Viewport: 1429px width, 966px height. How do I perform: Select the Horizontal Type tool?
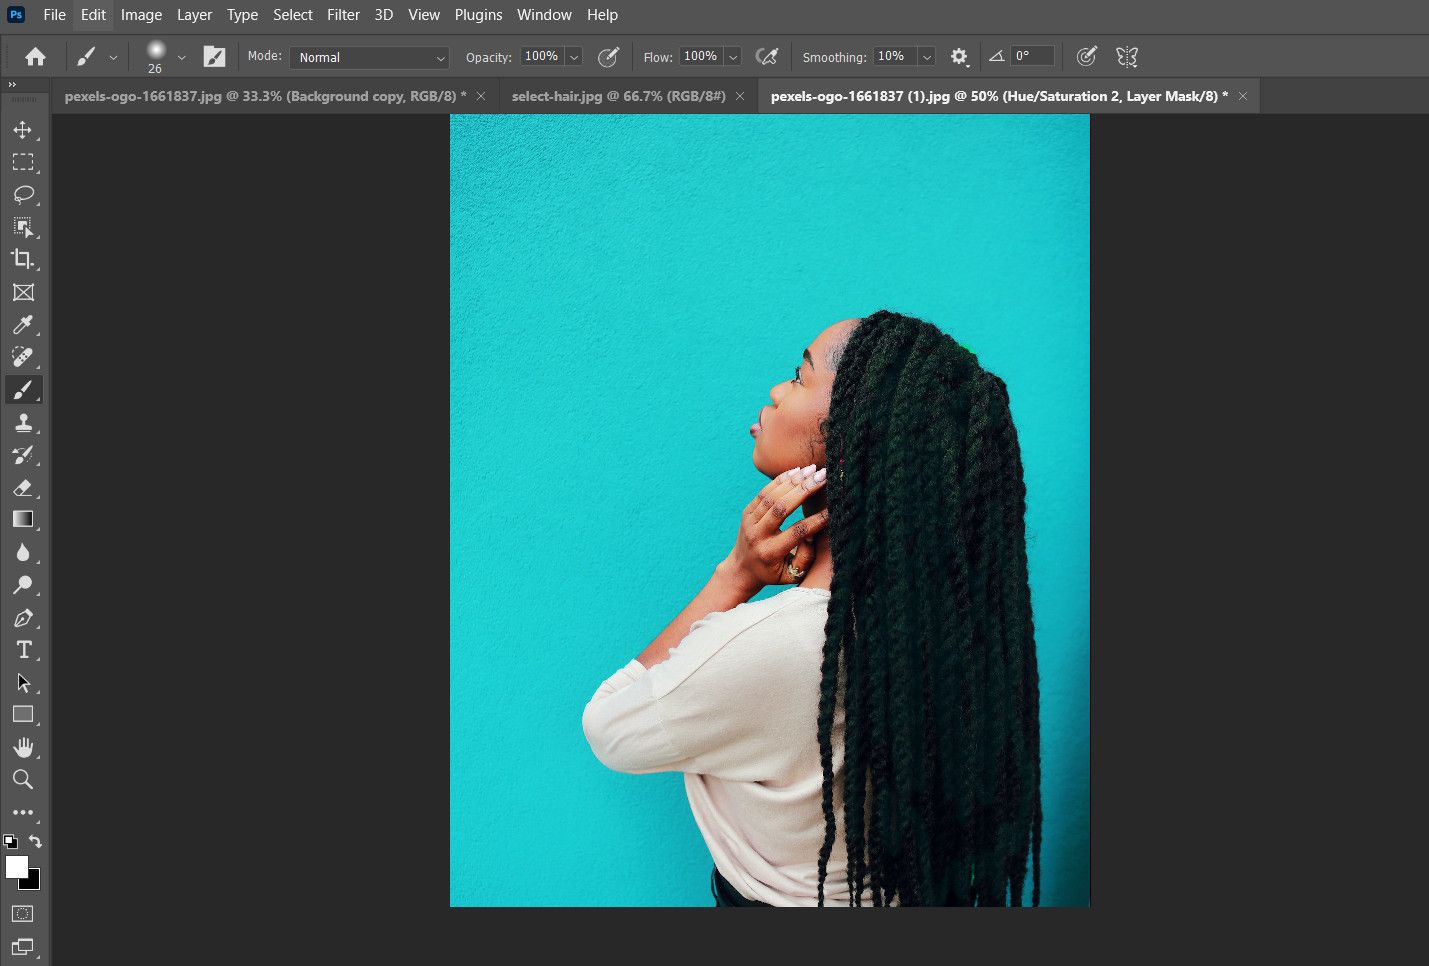tap(24, 649)
